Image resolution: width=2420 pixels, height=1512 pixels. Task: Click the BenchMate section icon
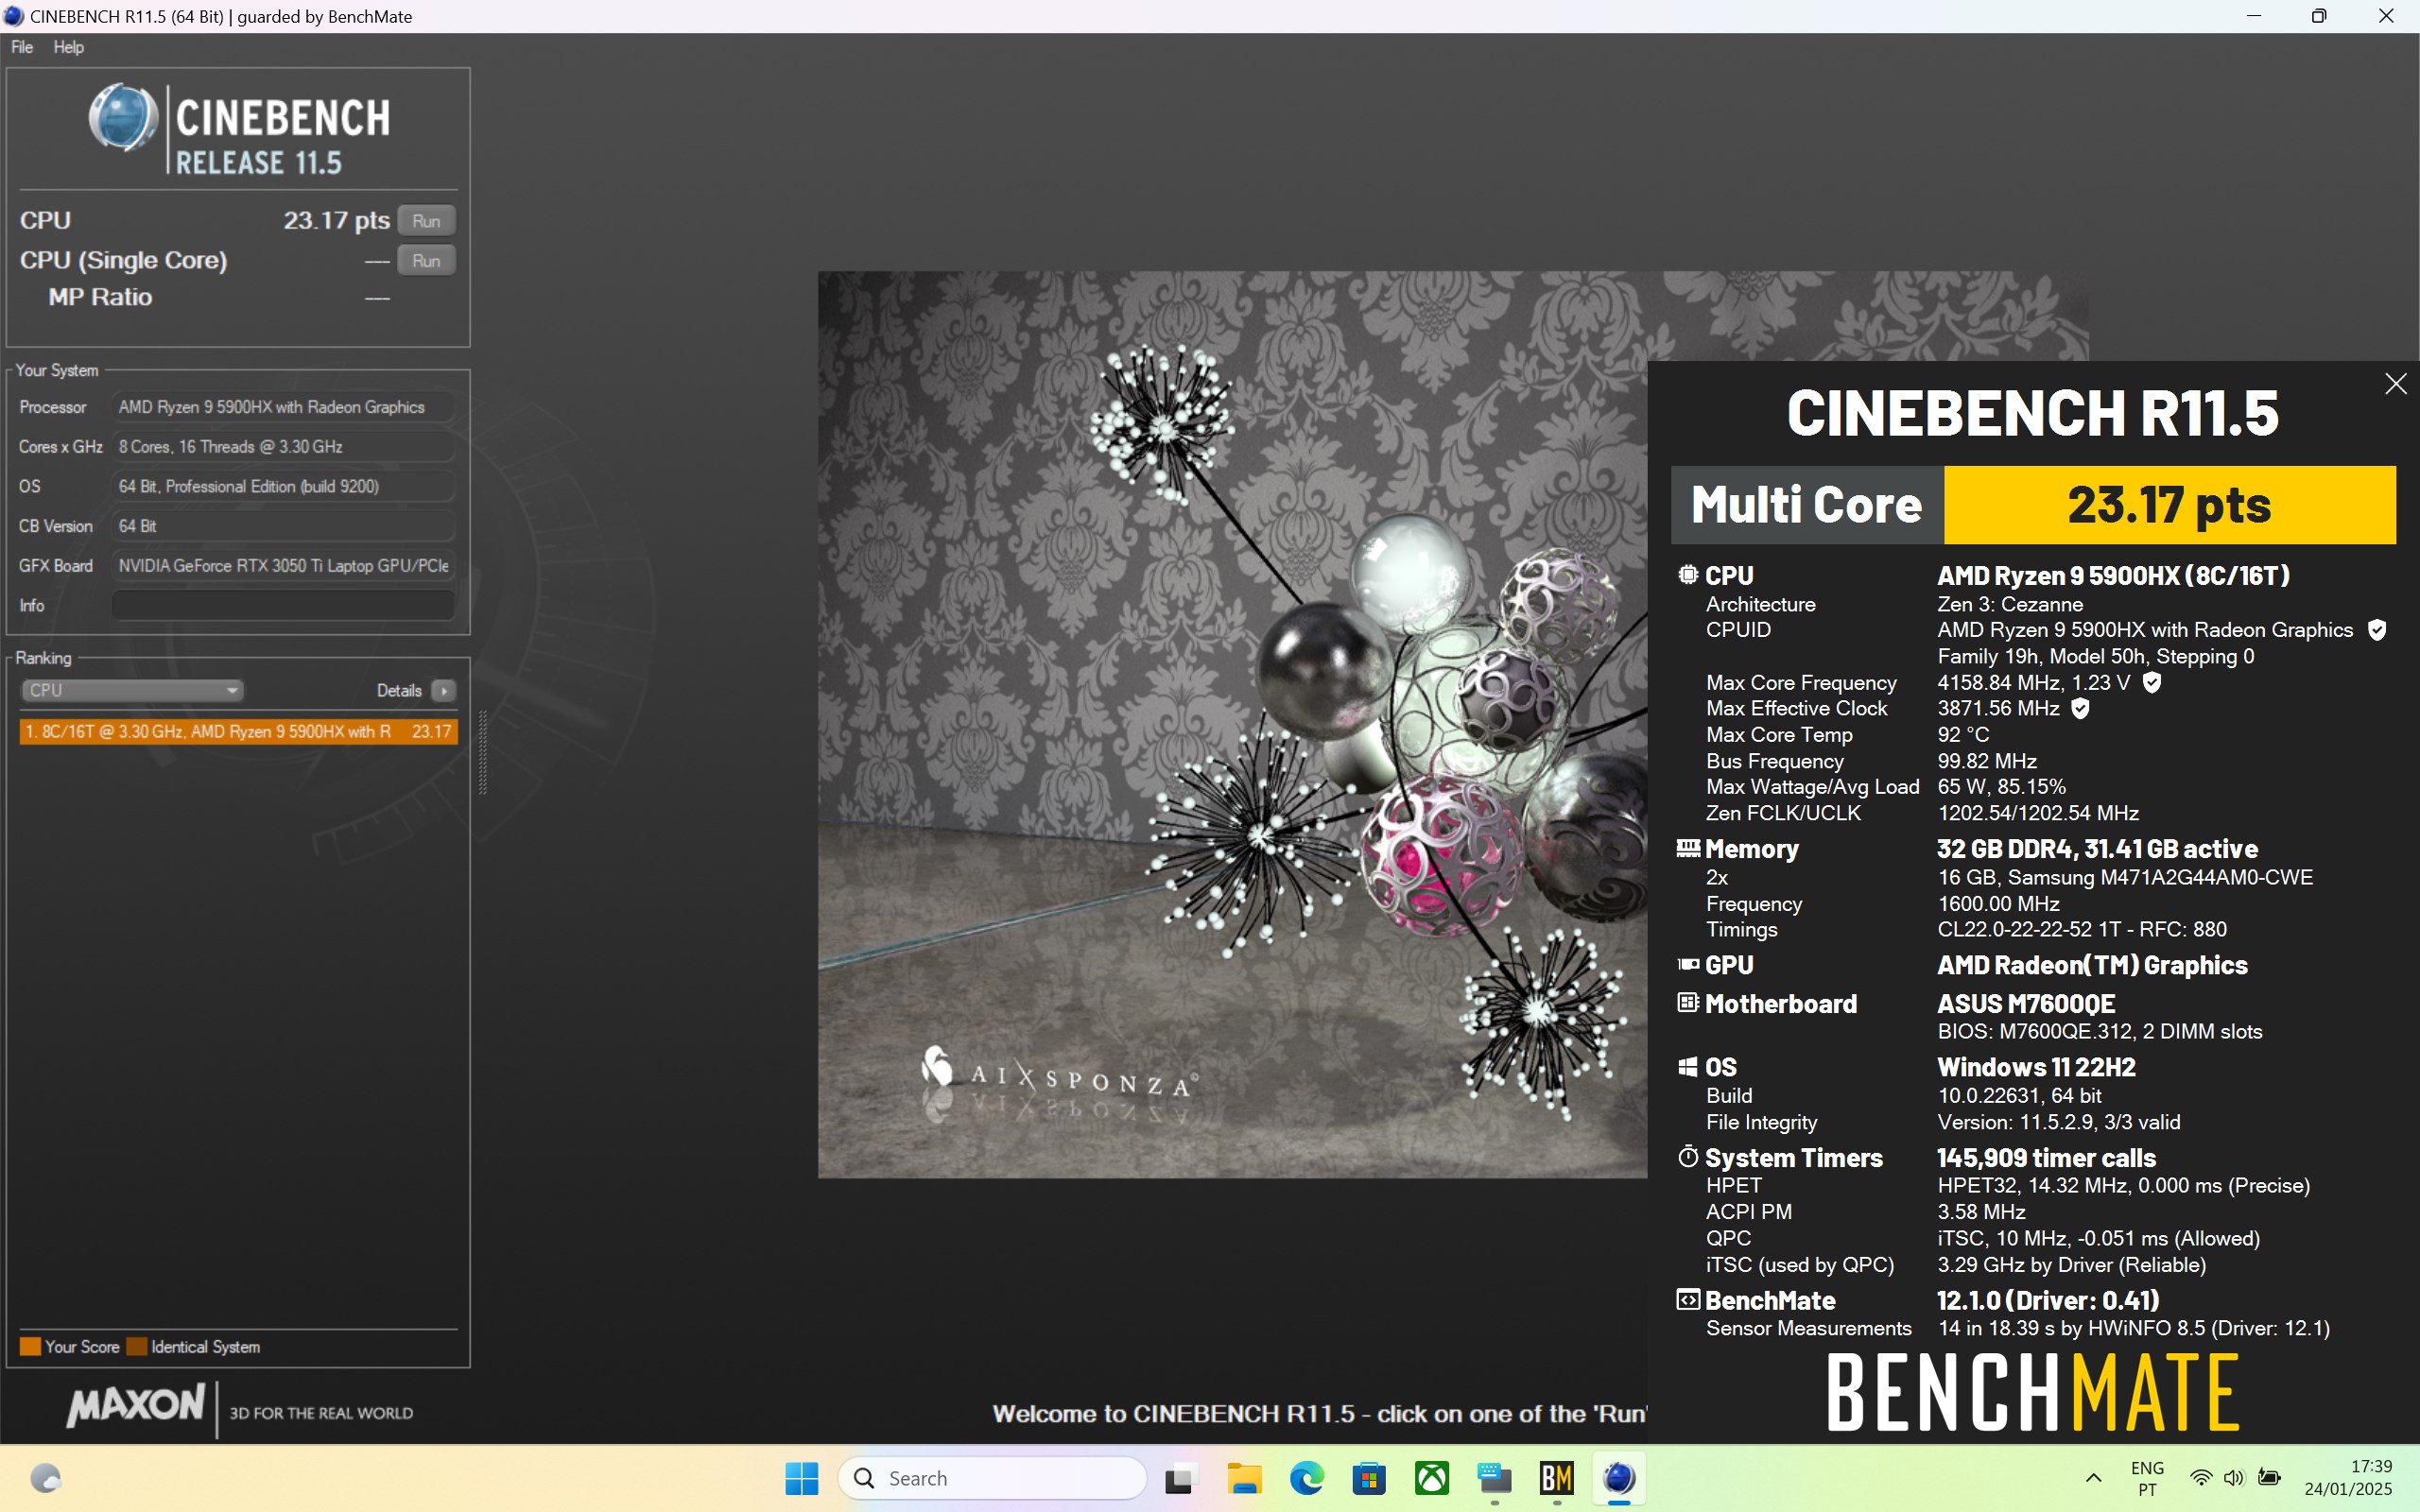point(1688,1299)
